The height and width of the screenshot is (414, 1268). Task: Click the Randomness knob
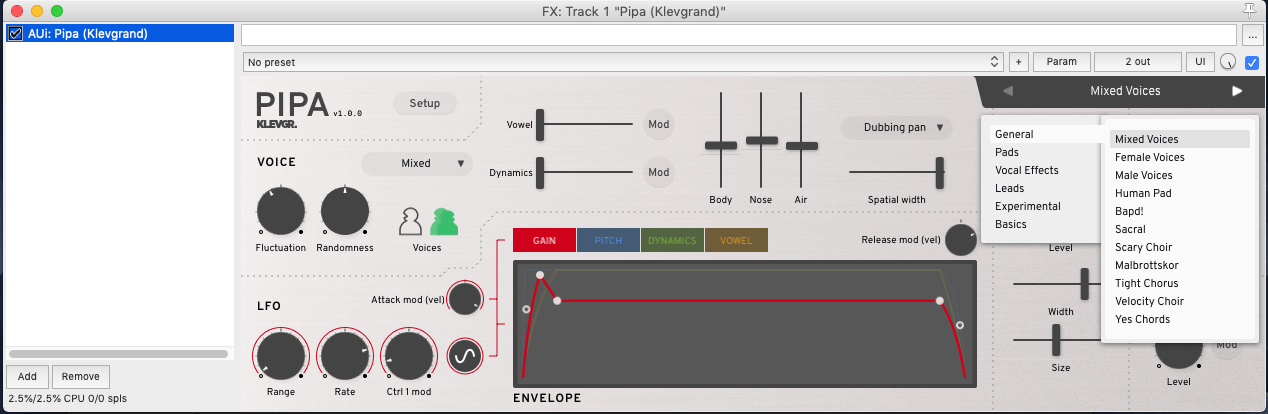click(345, 211)
